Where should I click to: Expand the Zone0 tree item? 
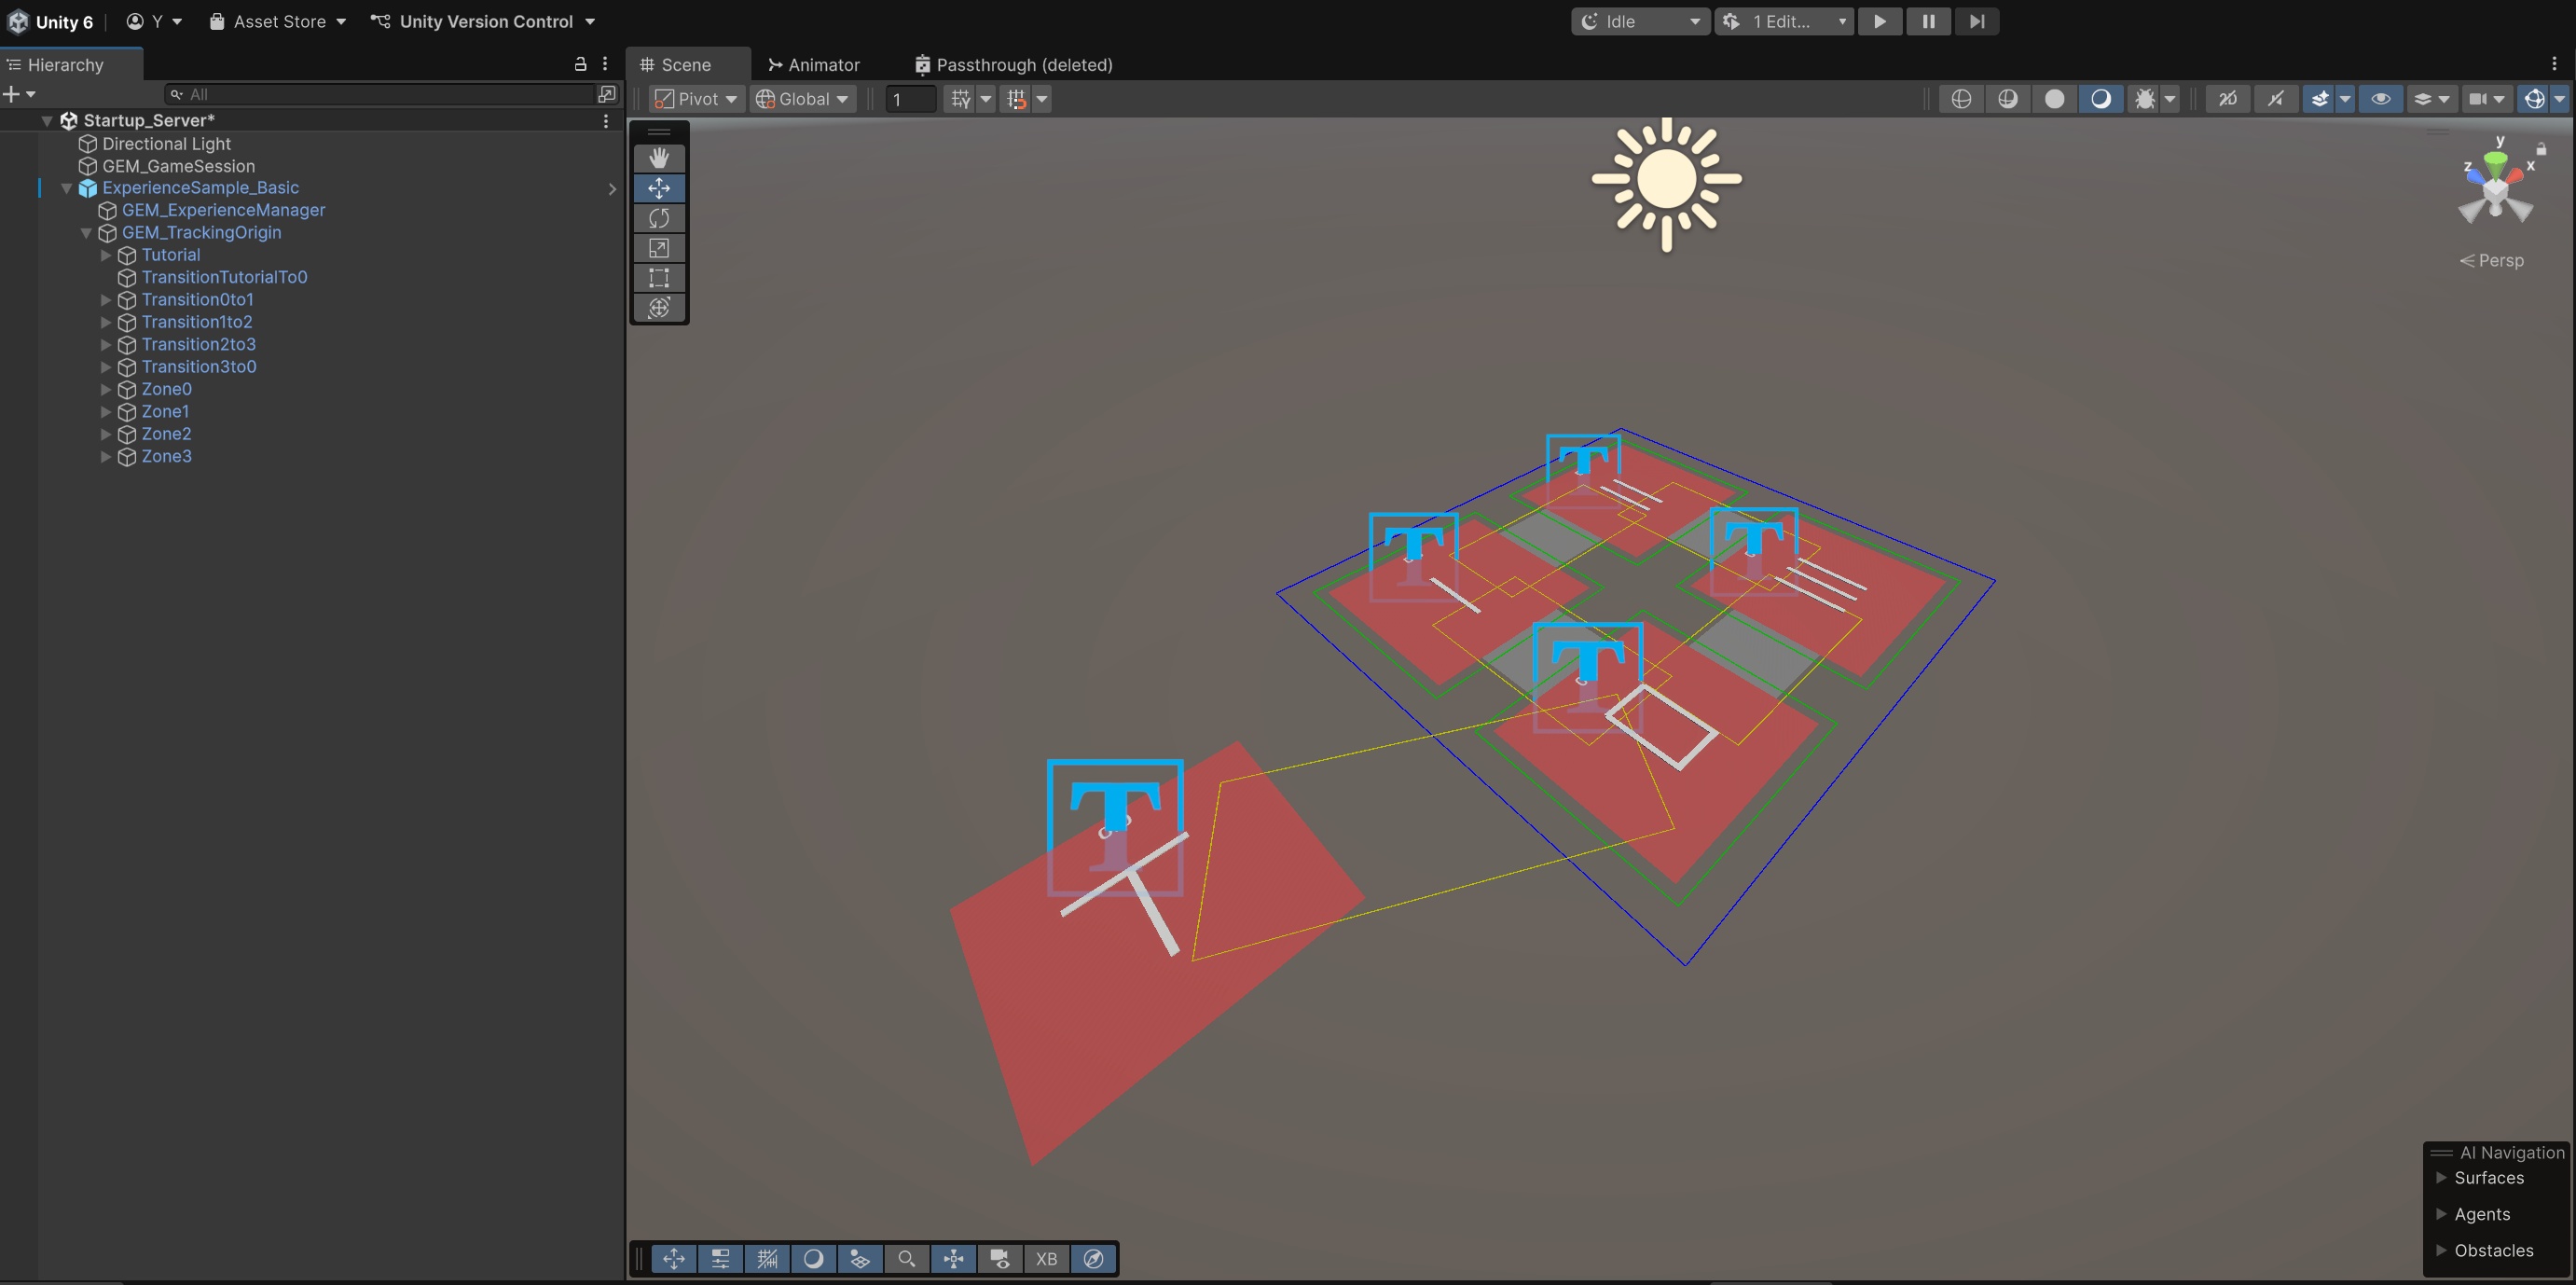[106, 389]
